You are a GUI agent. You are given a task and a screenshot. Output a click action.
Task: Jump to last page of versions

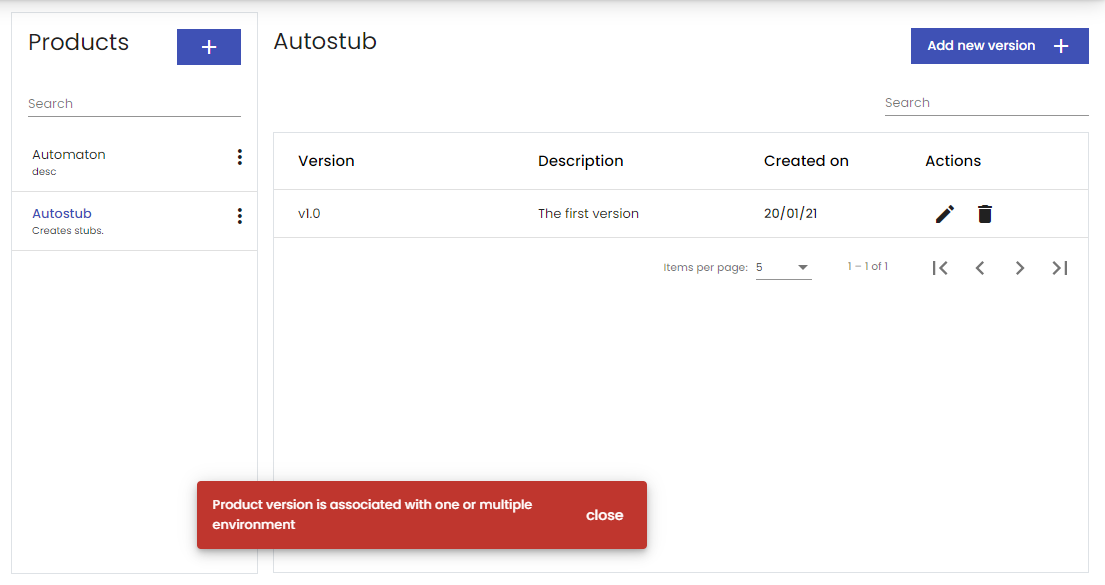click(1060, 268)
